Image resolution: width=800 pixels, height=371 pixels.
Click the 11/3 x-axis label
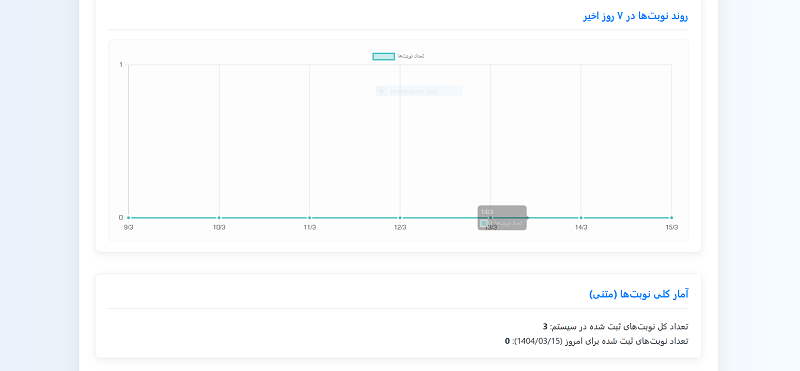(310, 228)
